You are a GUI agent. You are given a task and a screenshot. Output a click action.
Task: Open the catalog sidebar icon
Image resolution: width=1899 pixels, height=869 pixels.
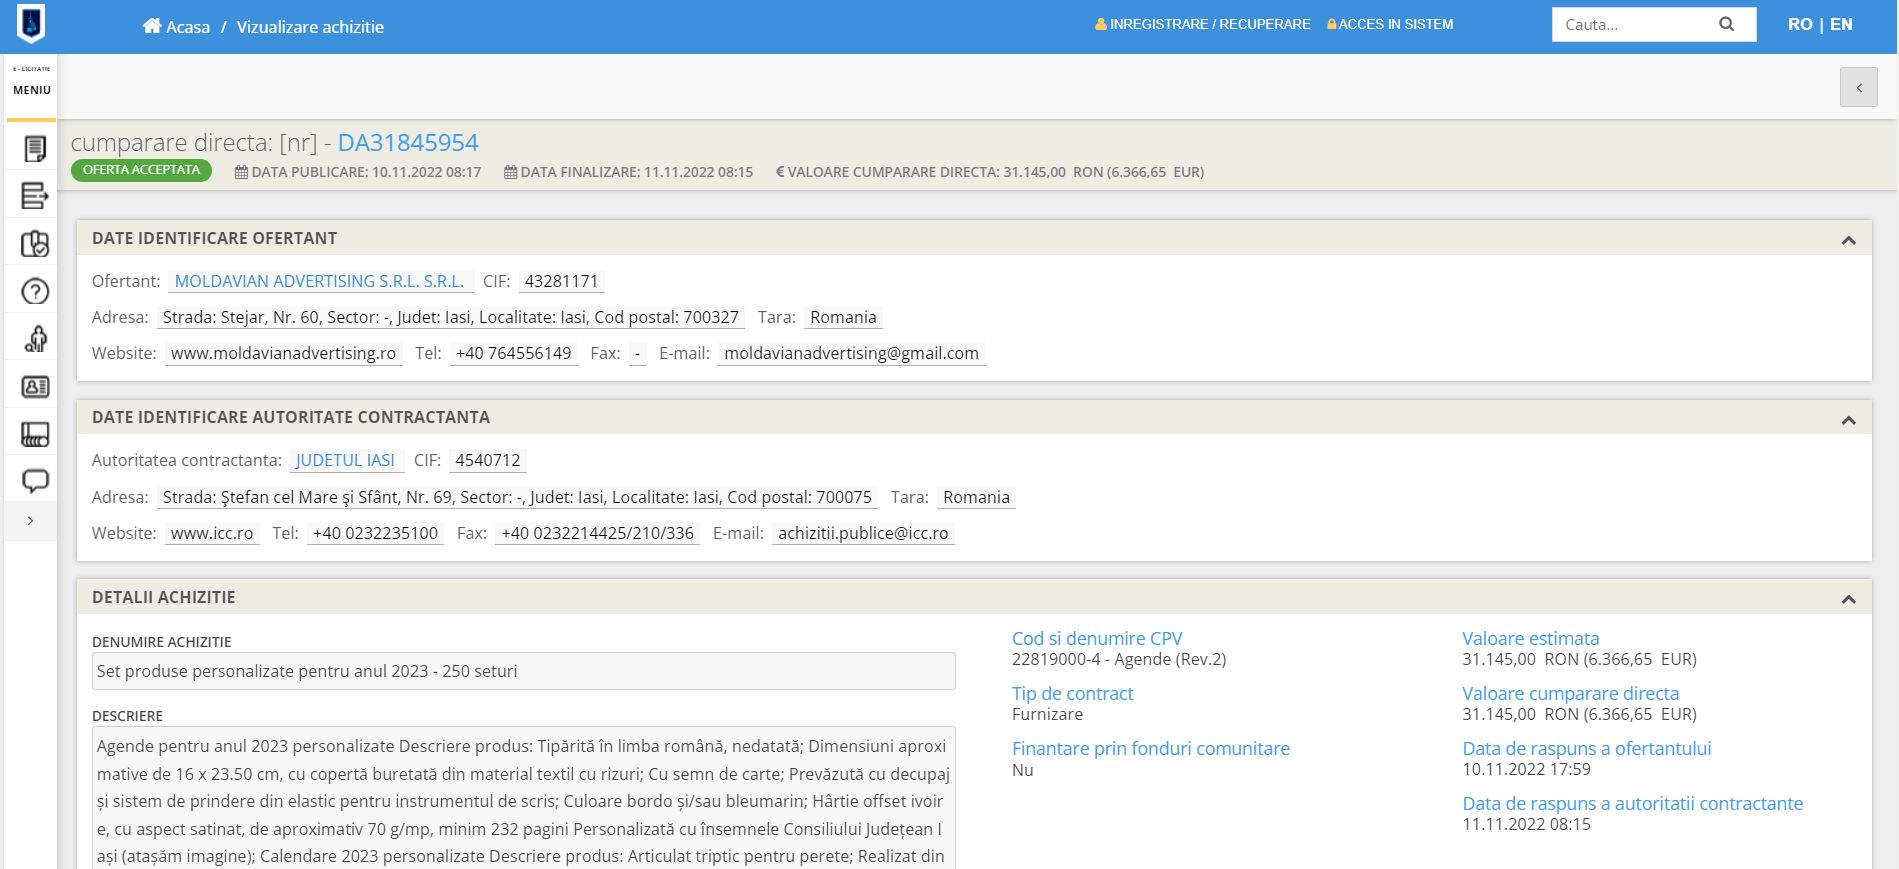[35, 434]
